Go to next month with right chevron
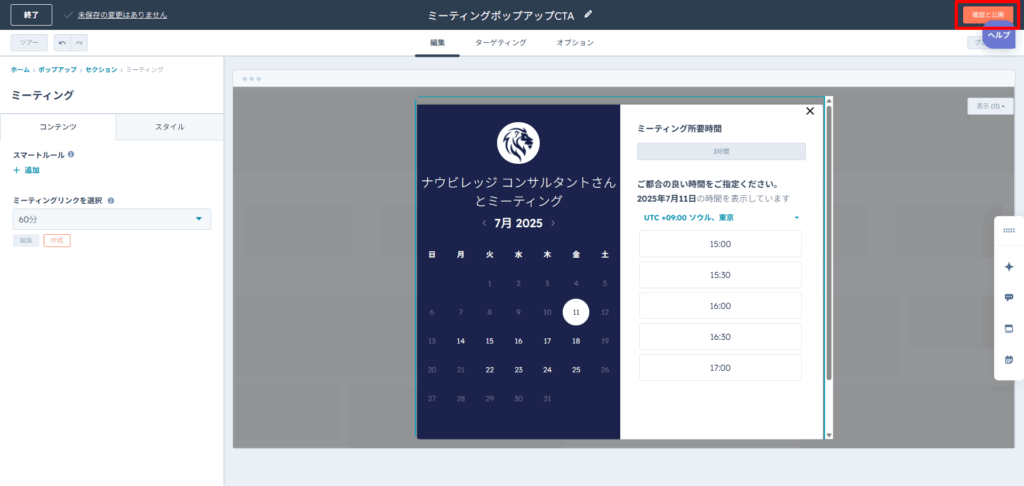Screen dimensions: 1024x486 553,223
